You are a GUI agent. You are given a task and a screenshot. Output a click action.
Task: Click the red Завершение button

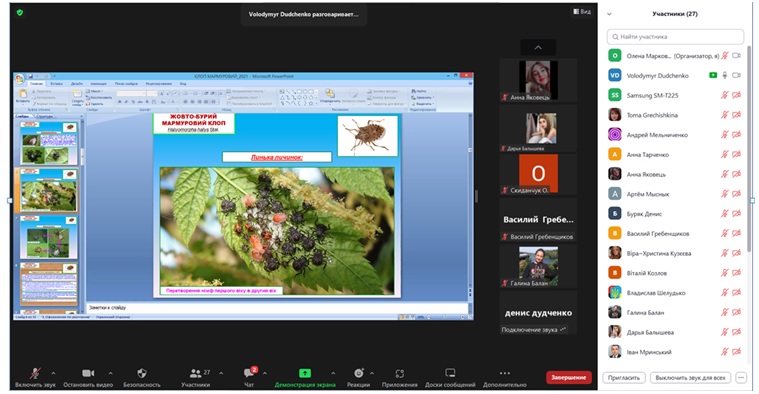[x=568, y=377]
